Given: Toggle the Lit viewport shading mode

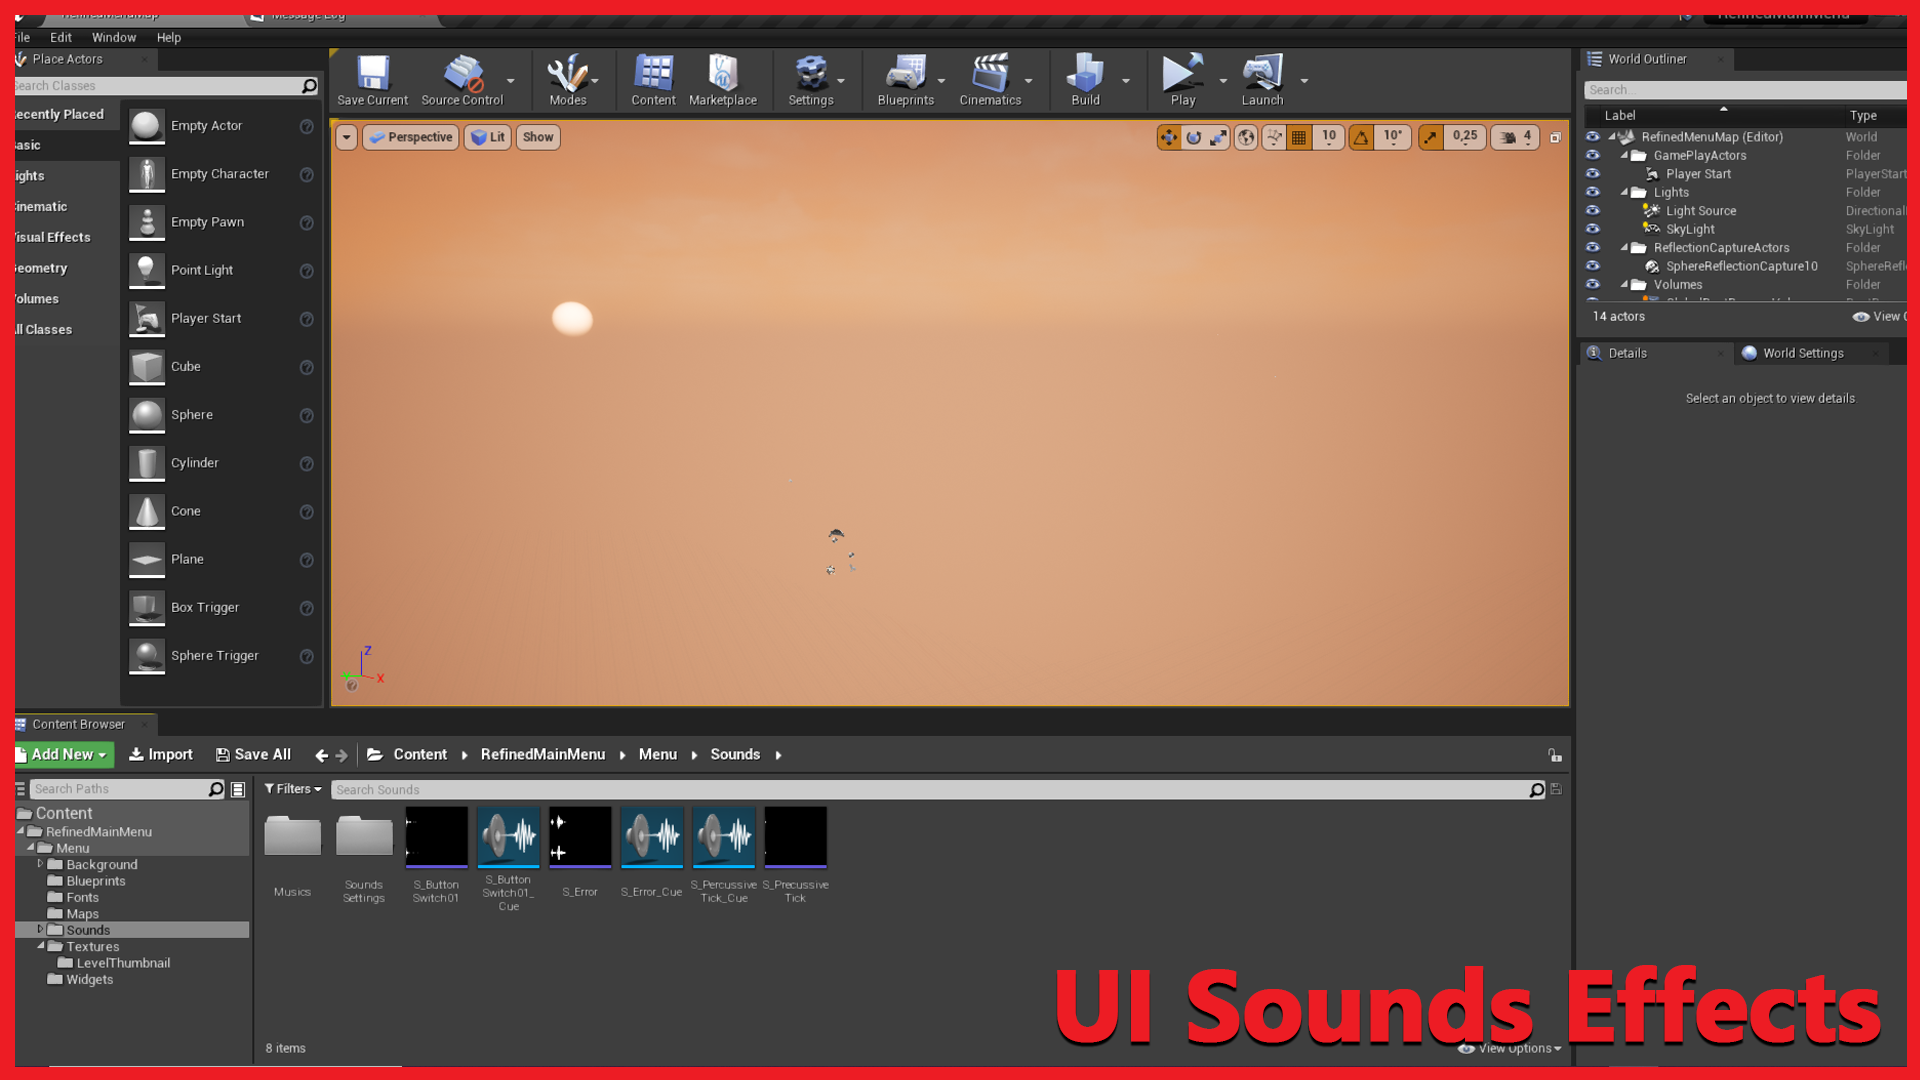Looking at the screenshot, I should [x=487, y=137].
